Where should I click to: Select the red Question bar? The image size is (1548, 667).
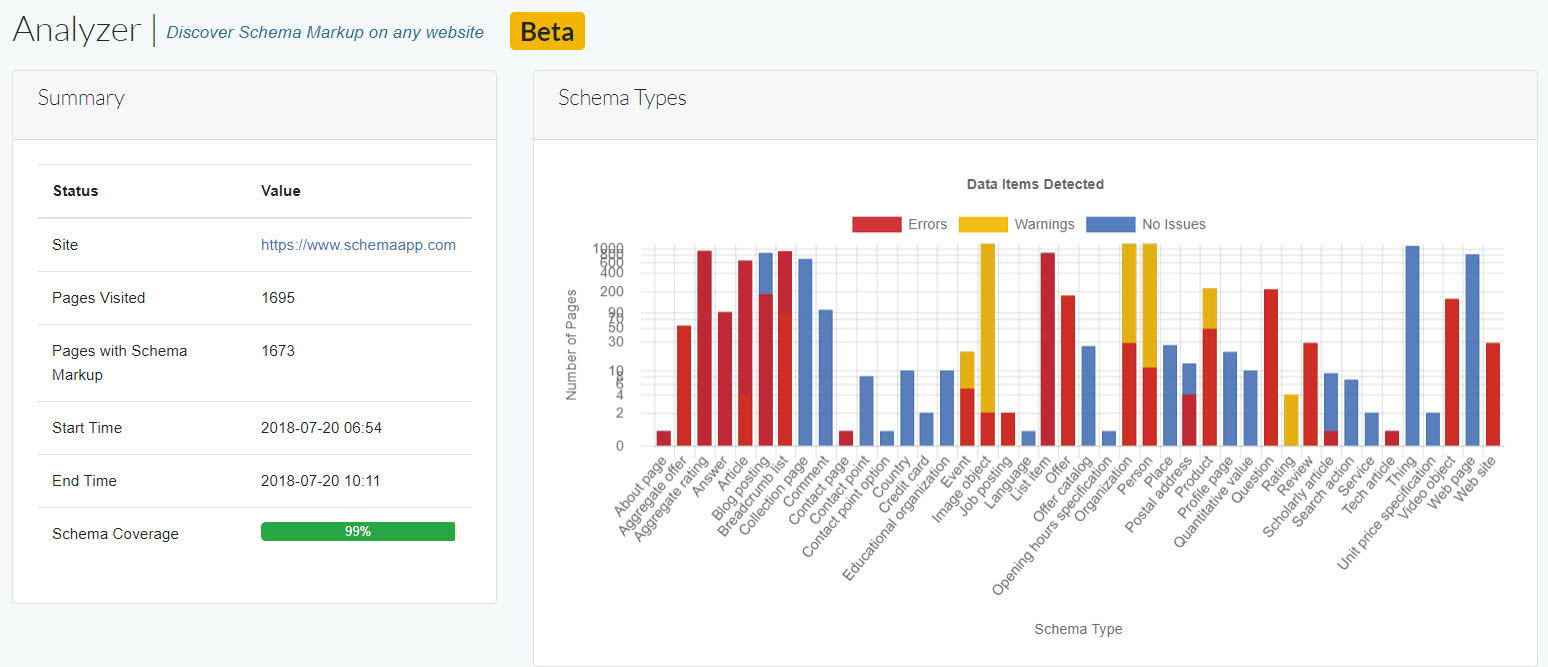coord(1271,368)
